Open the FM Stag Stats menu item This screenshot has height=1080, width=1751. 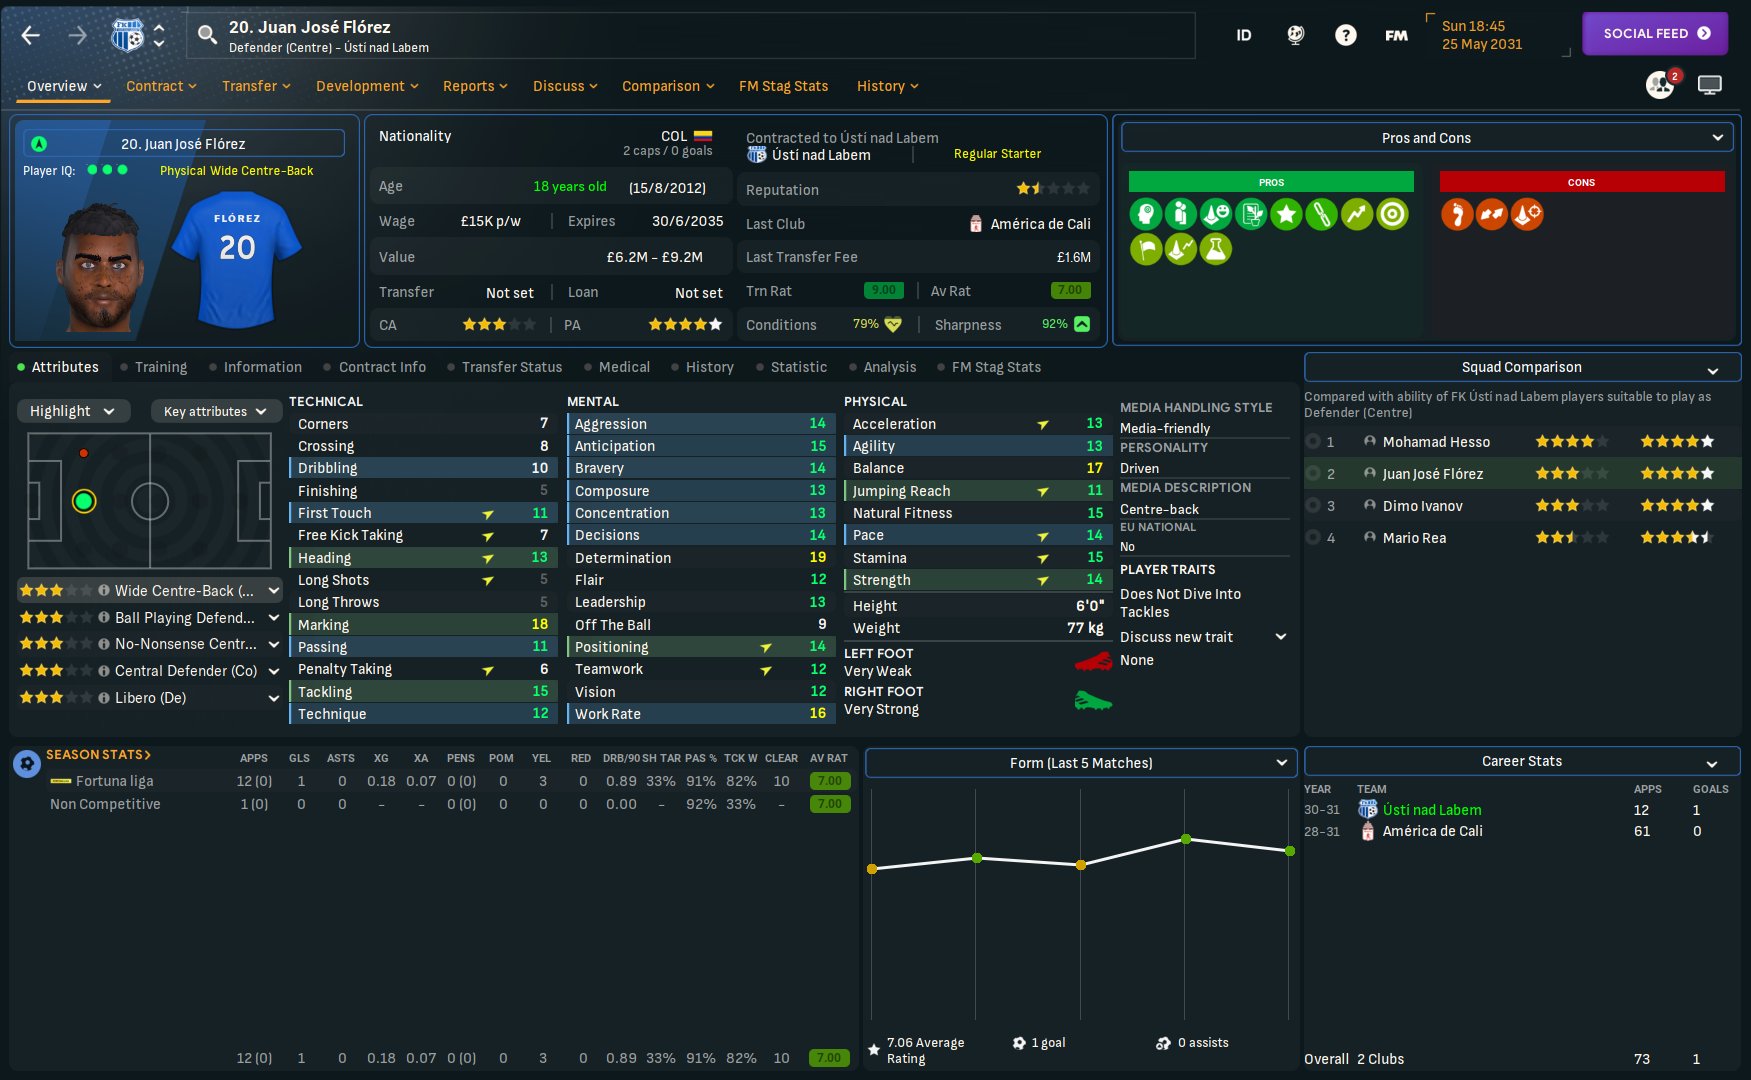pyautogui.click(x=783, y=86)
